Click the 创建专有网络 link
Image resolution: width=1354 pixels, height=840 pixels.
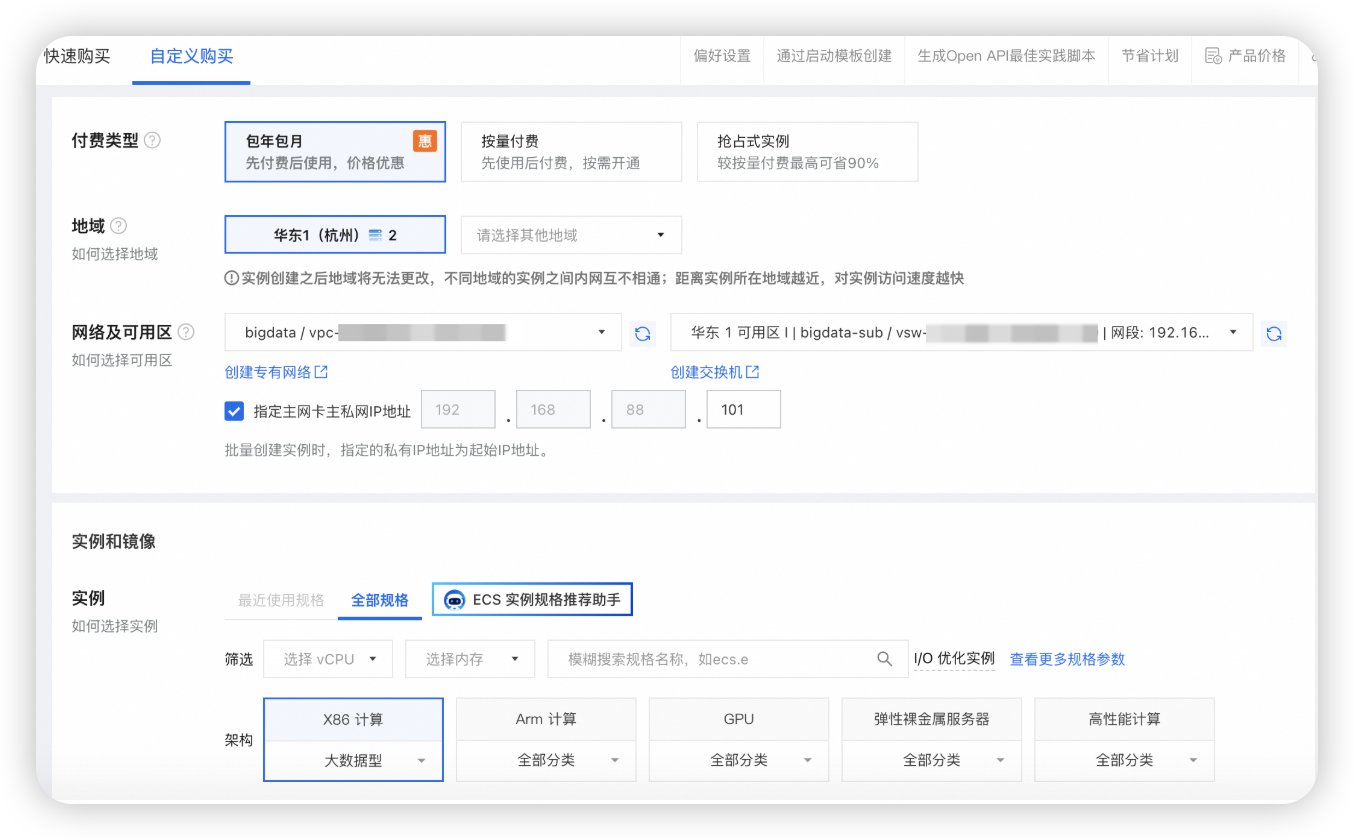[x=271, y=371]
